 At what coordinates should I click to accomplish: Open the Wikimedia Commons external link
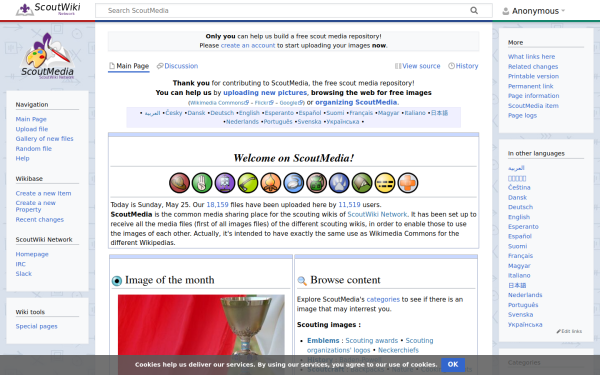pyautogui.click(x=219, y=103)
